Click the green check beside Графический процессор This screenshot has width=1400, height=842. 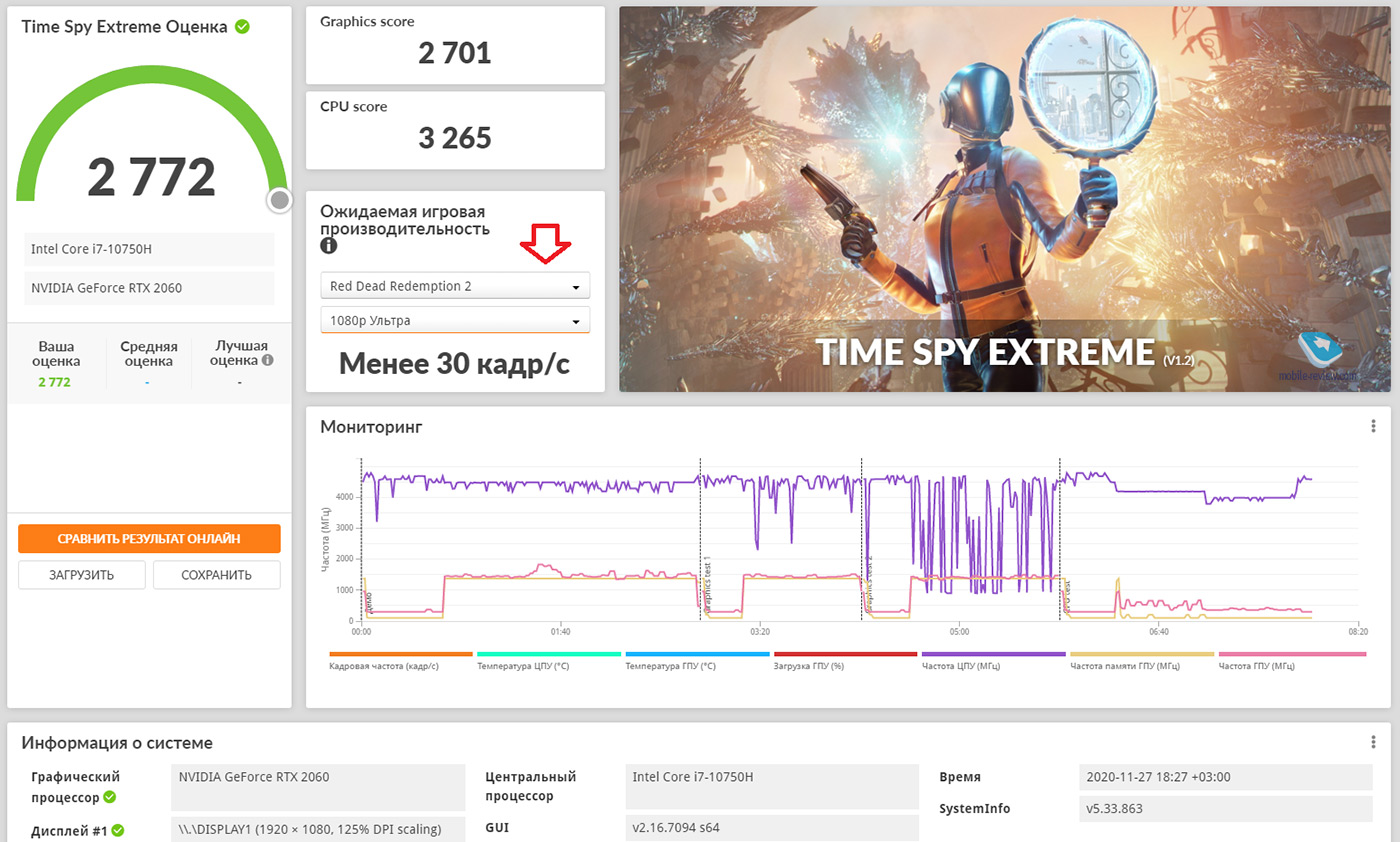click(110, 797)
